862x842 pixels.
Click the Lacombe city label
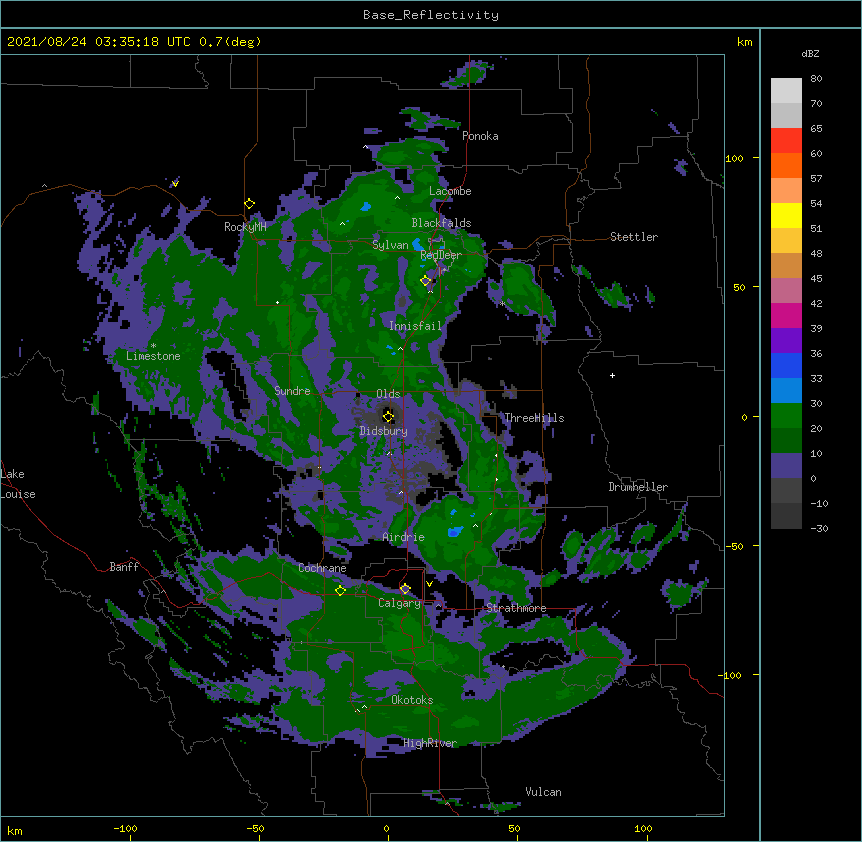click(450, 191)
